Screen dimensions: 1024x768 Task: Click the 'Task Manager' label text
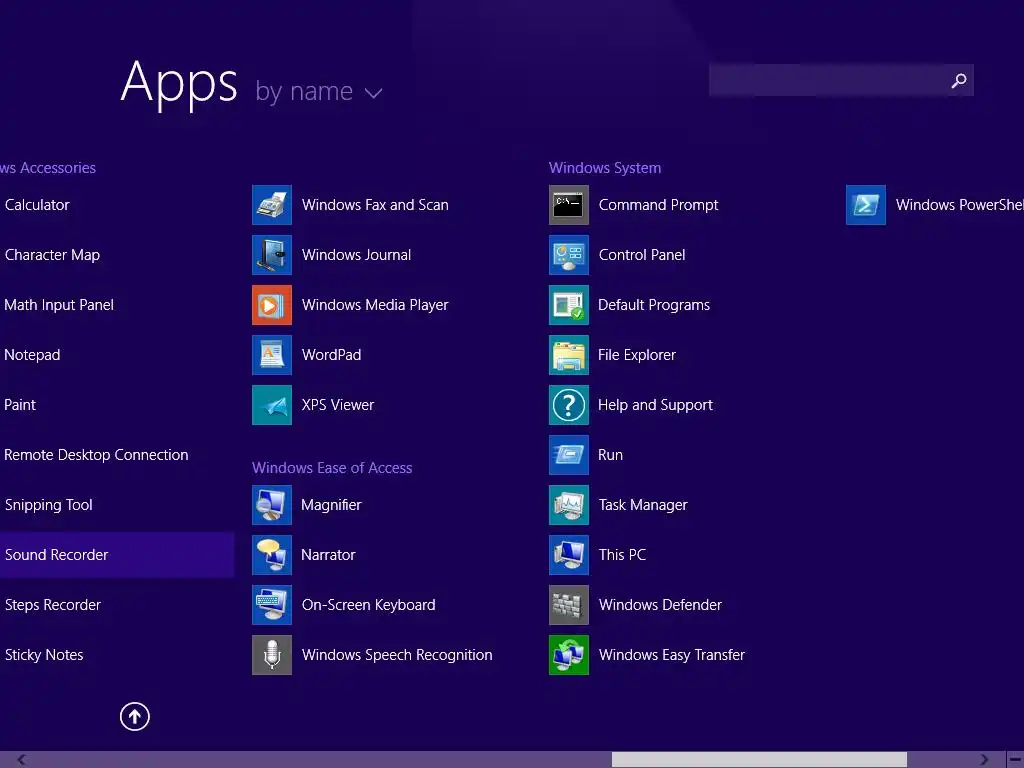point(643,505)
